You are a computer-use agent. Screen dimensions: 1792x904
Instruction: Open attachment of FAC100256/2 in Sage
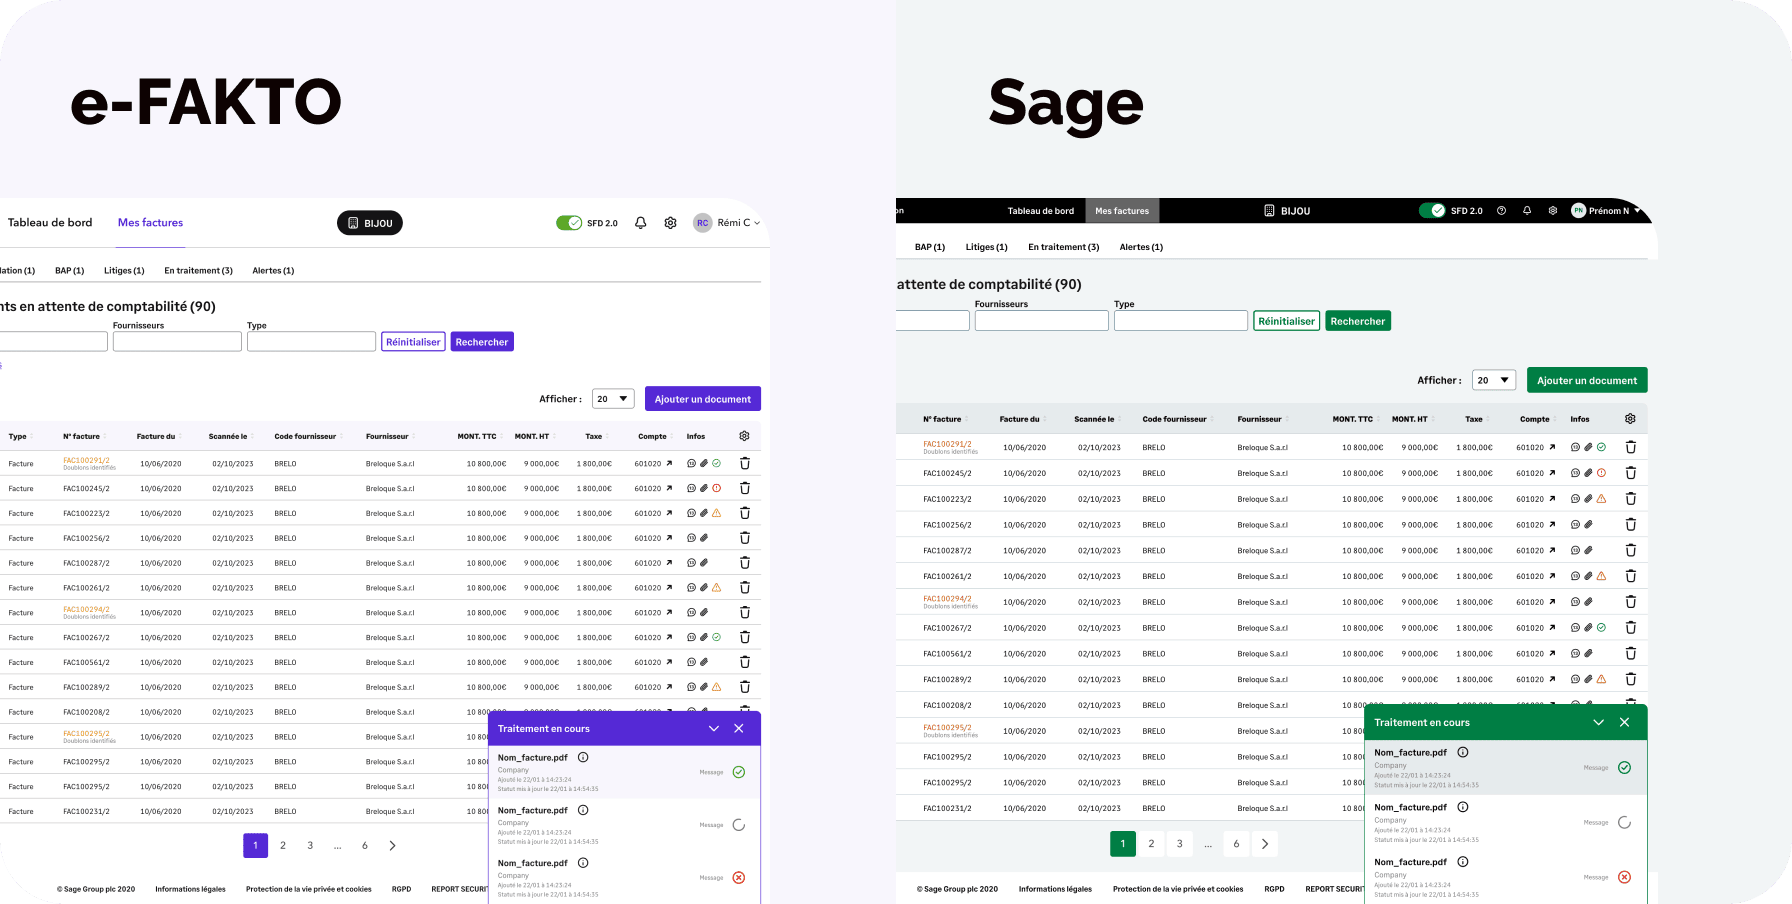[1589, 524]
